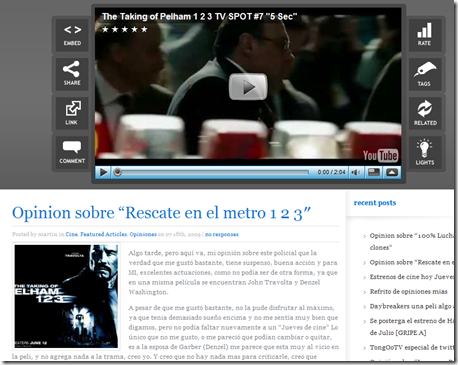This screenshot has height=365, width=458.
Task: Open the YouTube logo on video
Action: (x=380, y=155)
